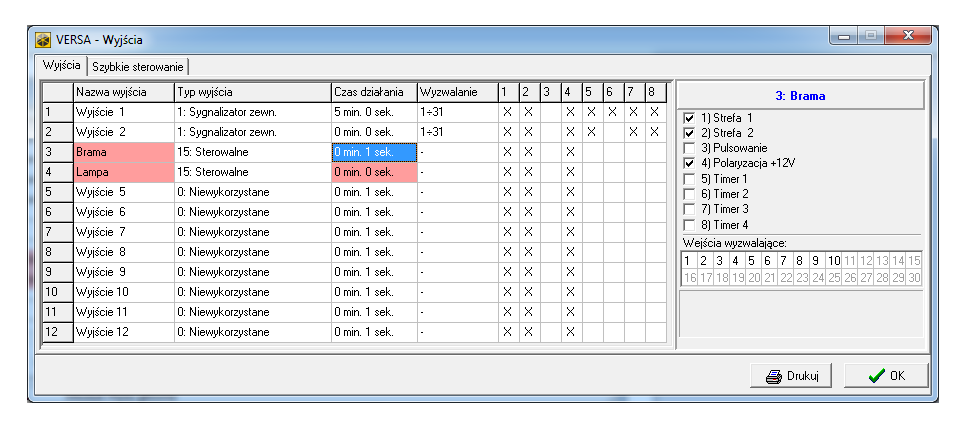Select triggering input number 5
The image size is (969, 431).
[751, 261]
